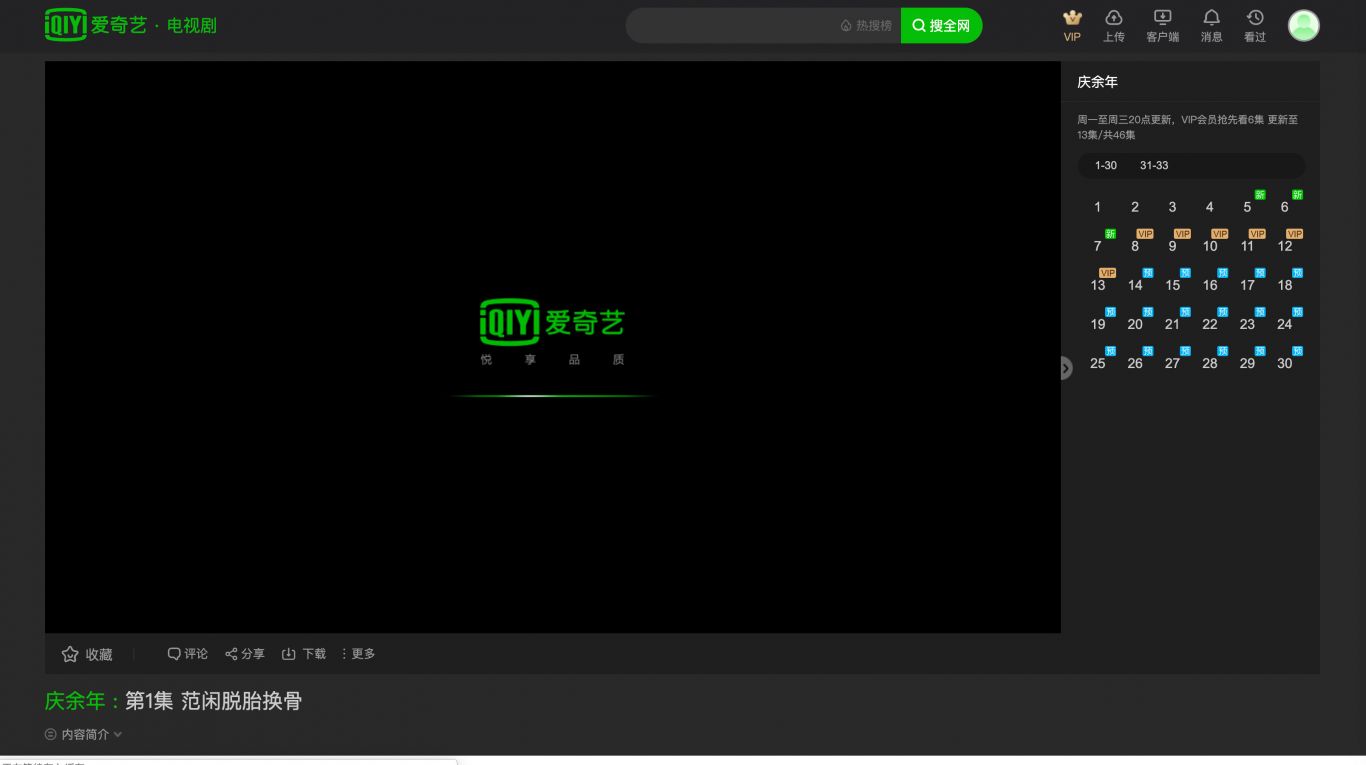Screen dimensions: 1366x765
Task: Play VIP episode 9
Action: 1172,246
